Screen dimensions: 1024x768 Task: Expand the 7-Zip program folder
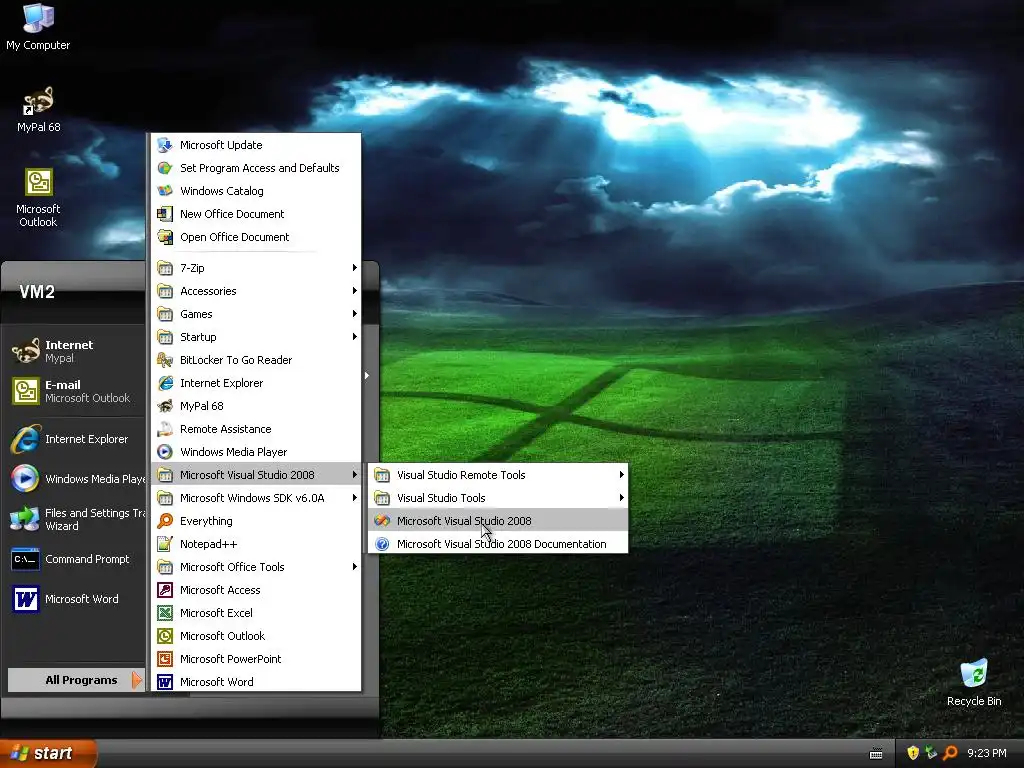[x=256, y=268]
